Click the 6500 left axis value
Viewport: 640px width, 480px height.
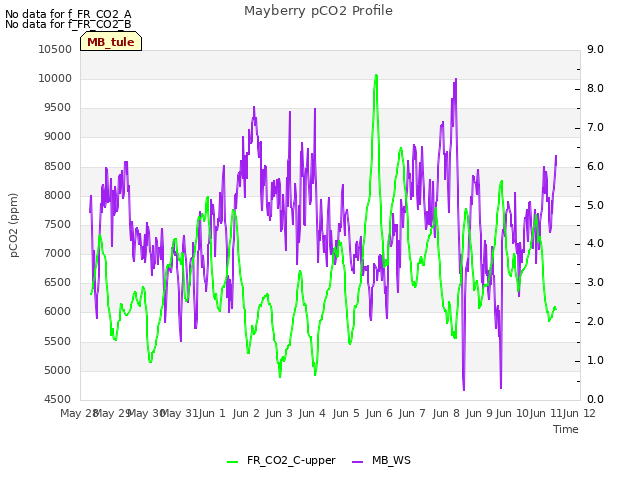[x=58, y=282]
